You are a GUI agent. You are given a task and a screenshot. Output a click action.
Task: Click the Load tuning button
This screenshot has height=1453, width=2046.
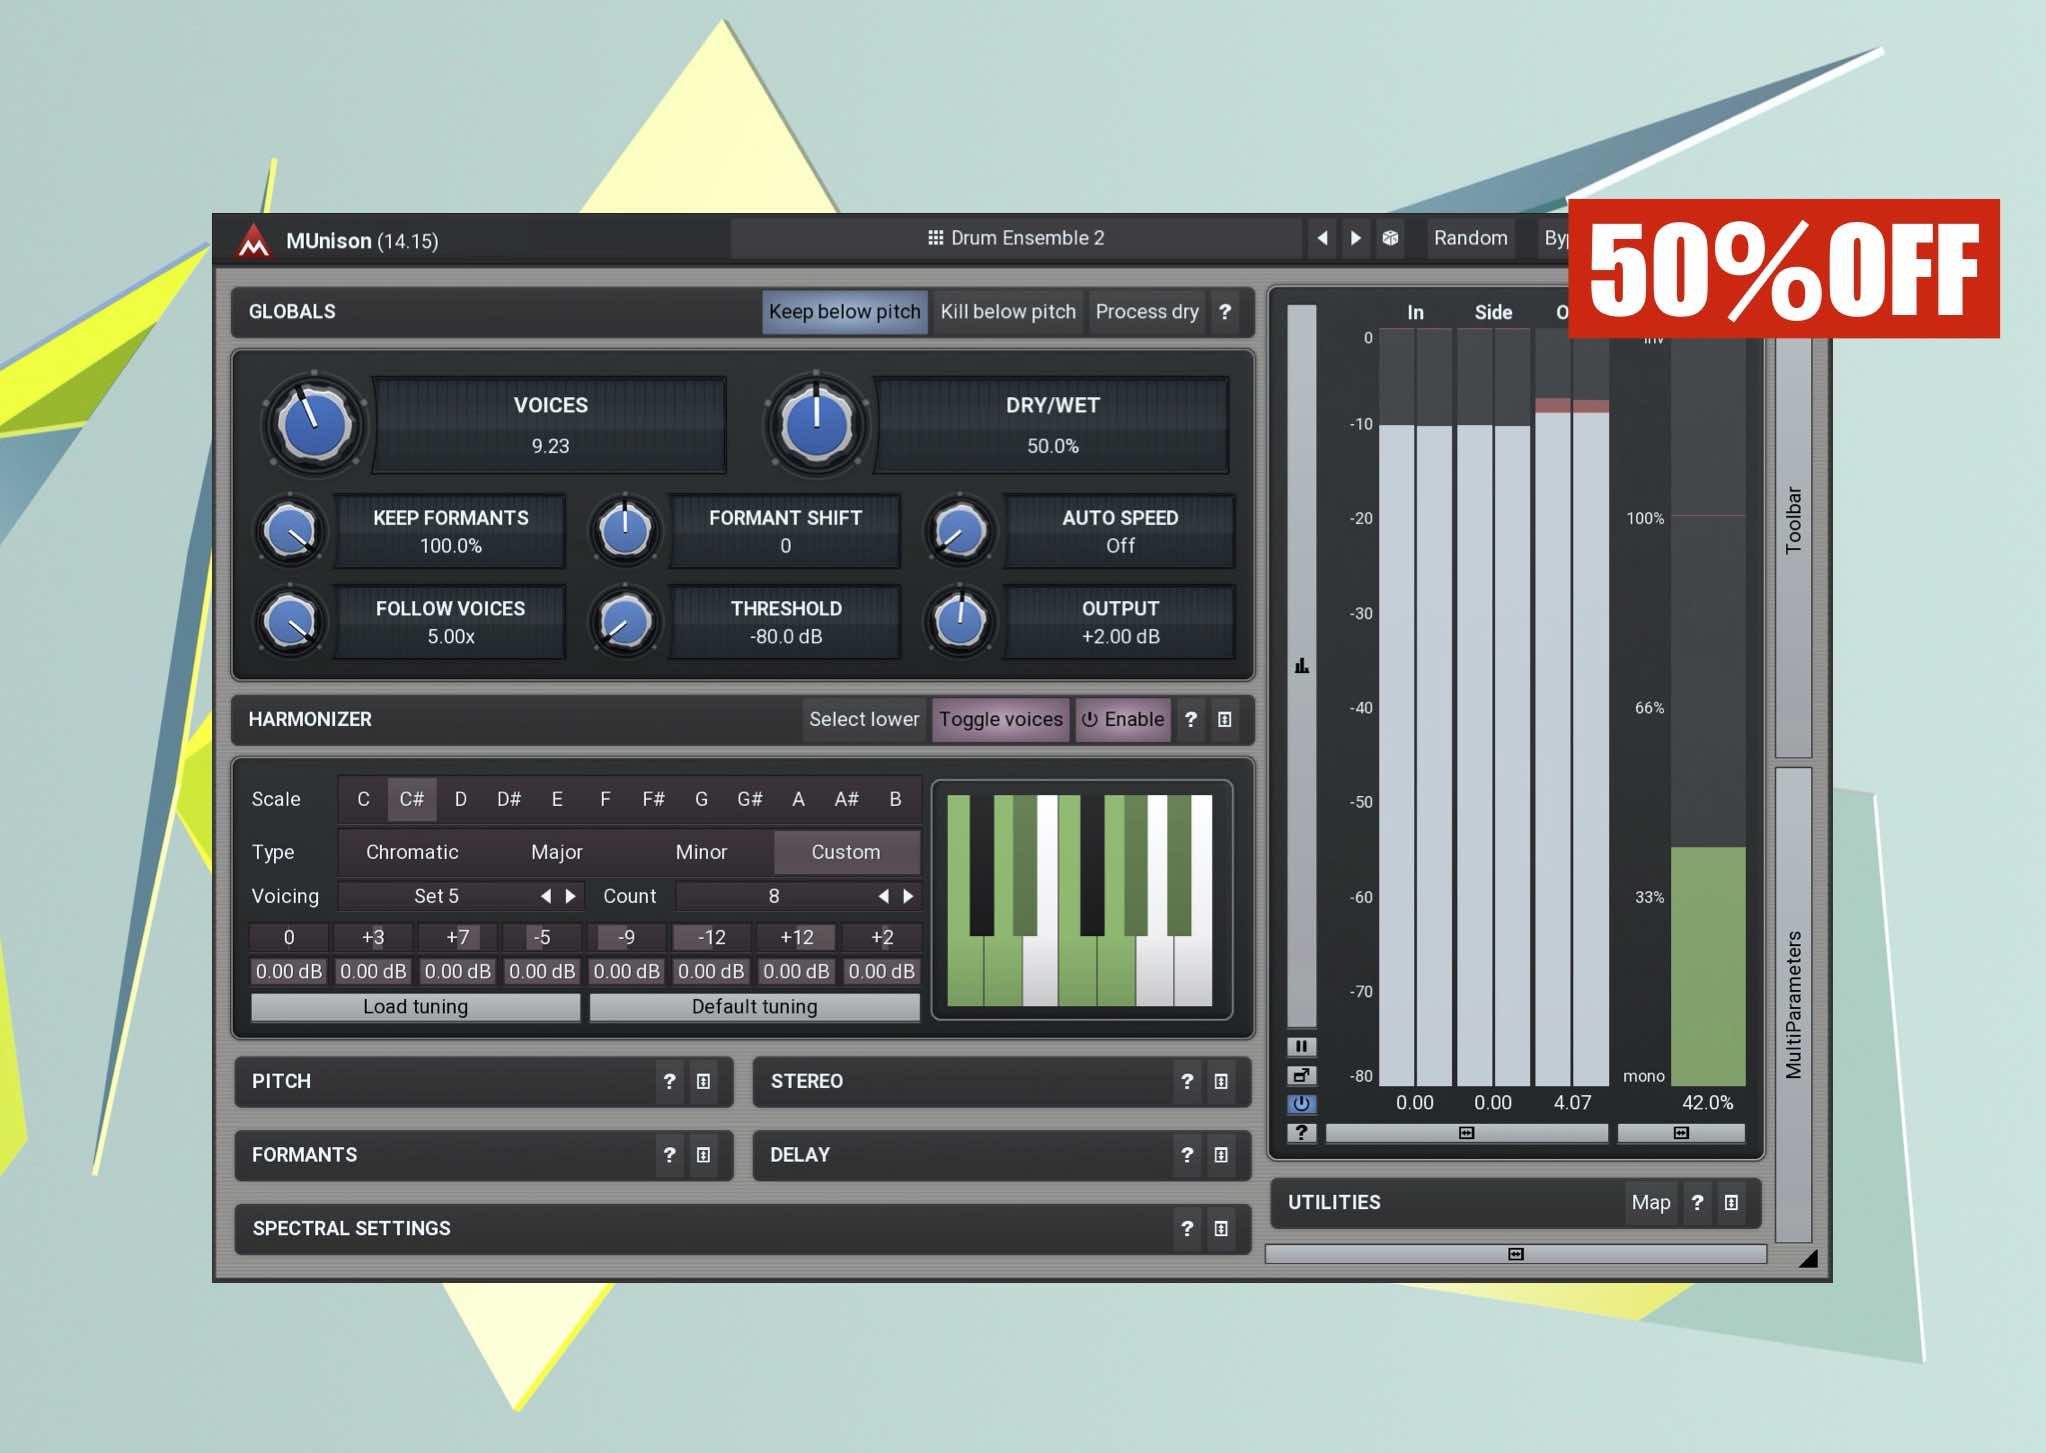tap(415, 1006)
